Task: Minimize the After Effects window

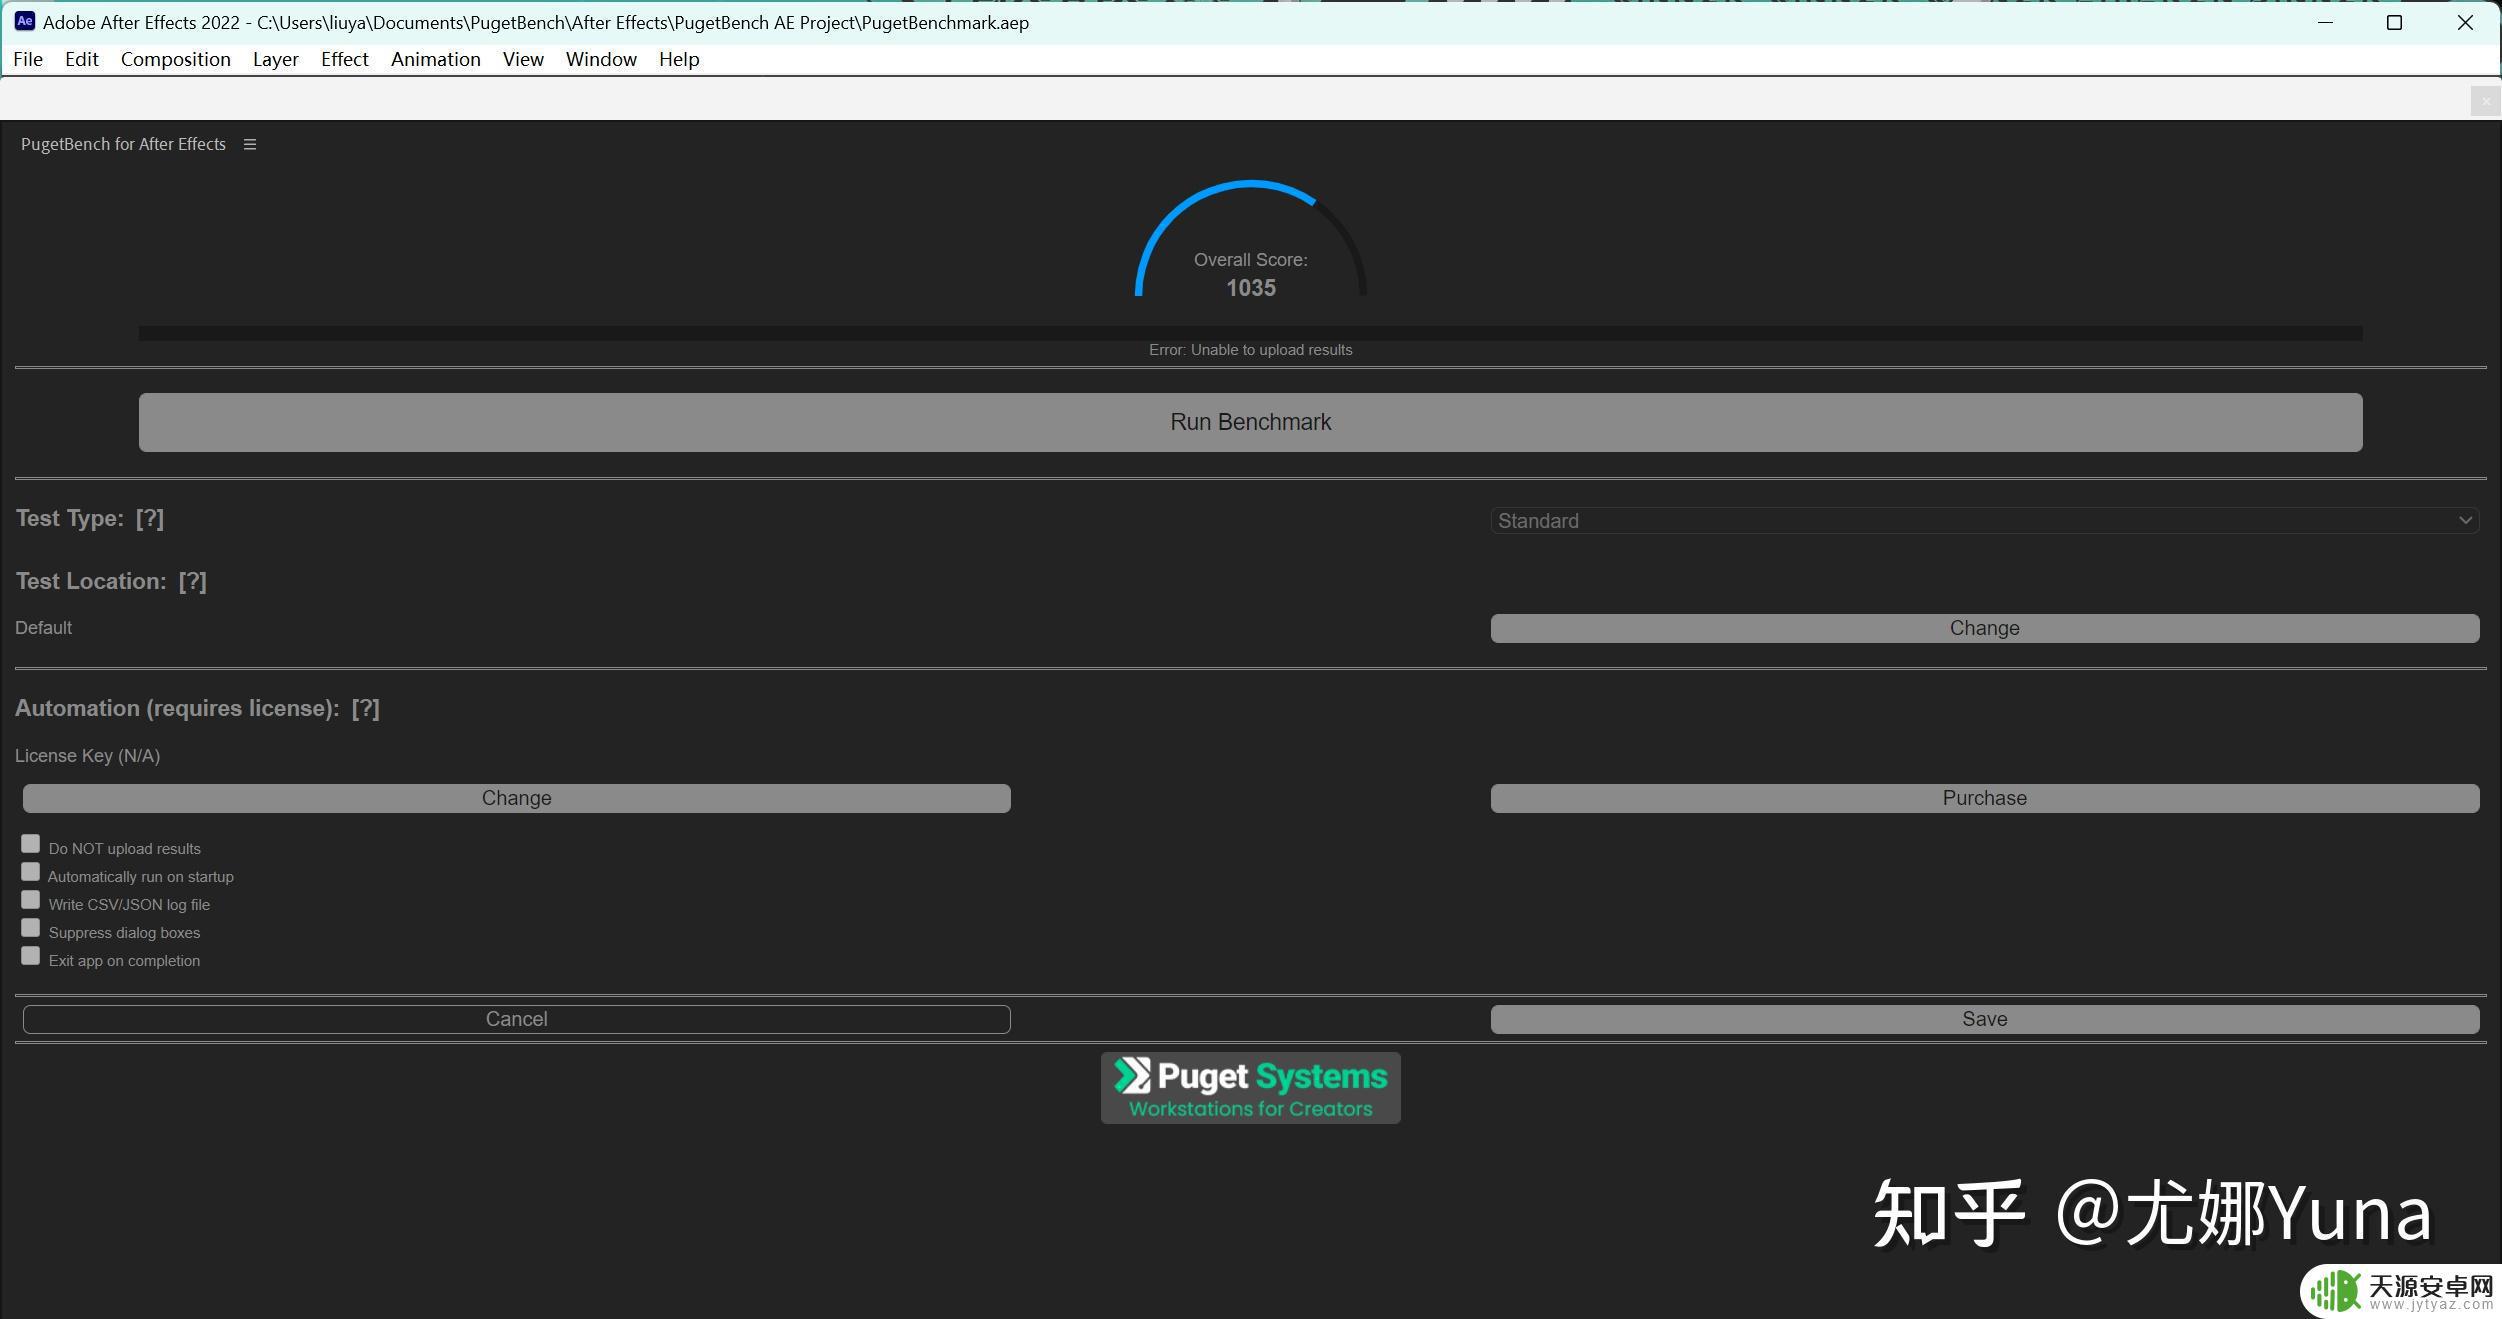Action: pos(2325,22)
